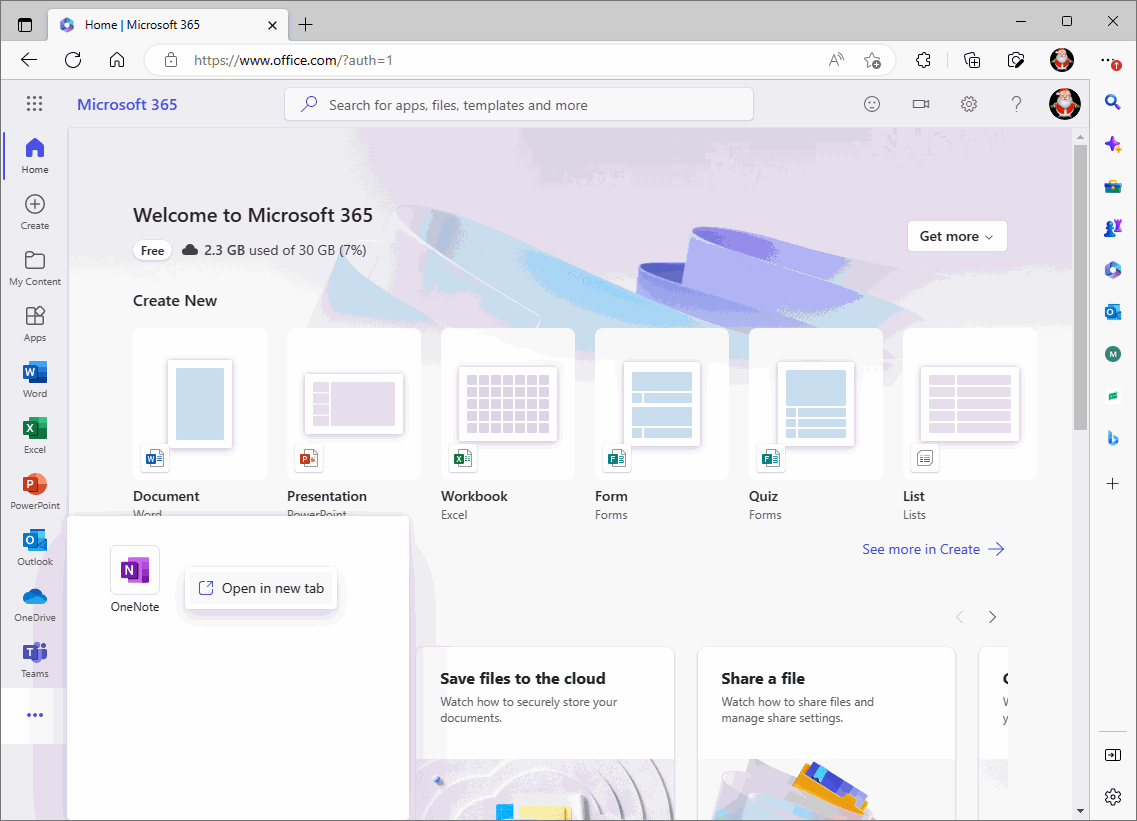Image resolution: width=1137 pixels, height=821 pixels.
Task: Add a sidebar app with plus
Action: click(1112, 483)
